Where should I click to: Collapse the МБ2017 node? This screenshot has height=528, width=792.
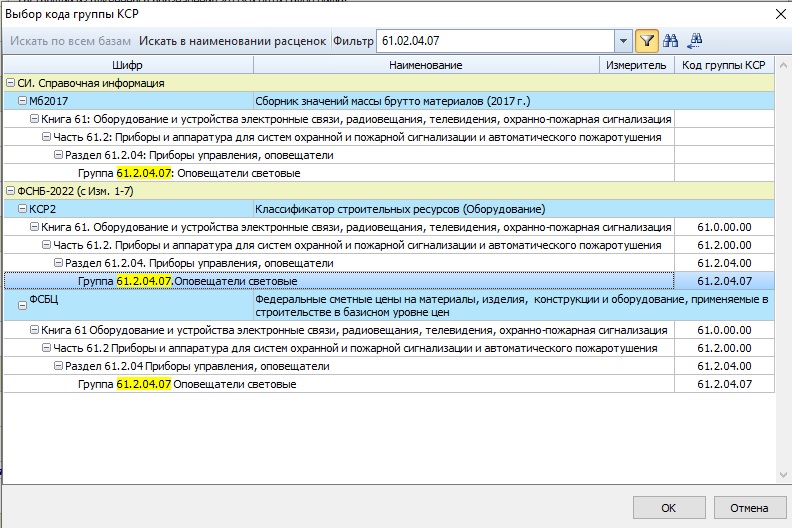pos(22,101)
